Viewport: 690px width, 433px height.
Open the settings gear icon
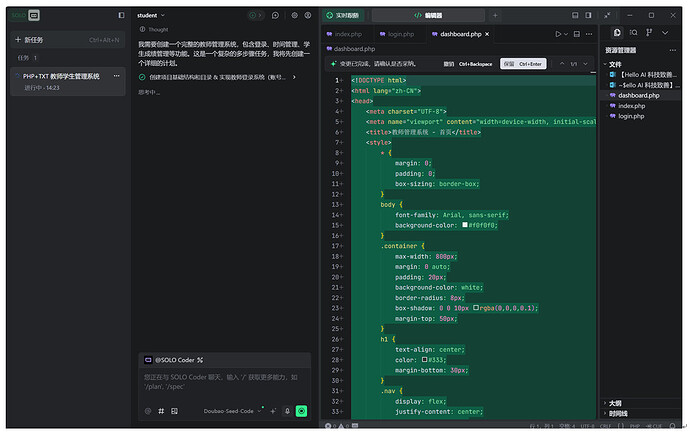pyautogui.click(x=294, y=15)
